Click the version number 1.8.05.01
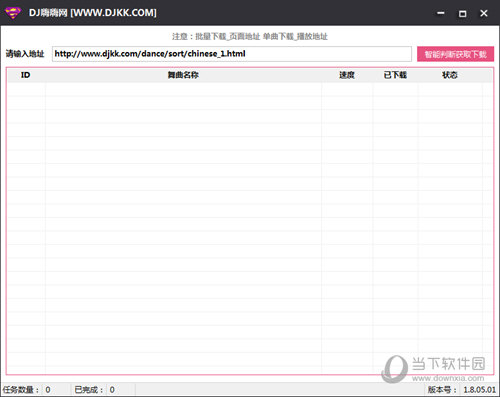The width and height of the screenshot is (500, 397). pyautogui.click(x=480, y=390)
